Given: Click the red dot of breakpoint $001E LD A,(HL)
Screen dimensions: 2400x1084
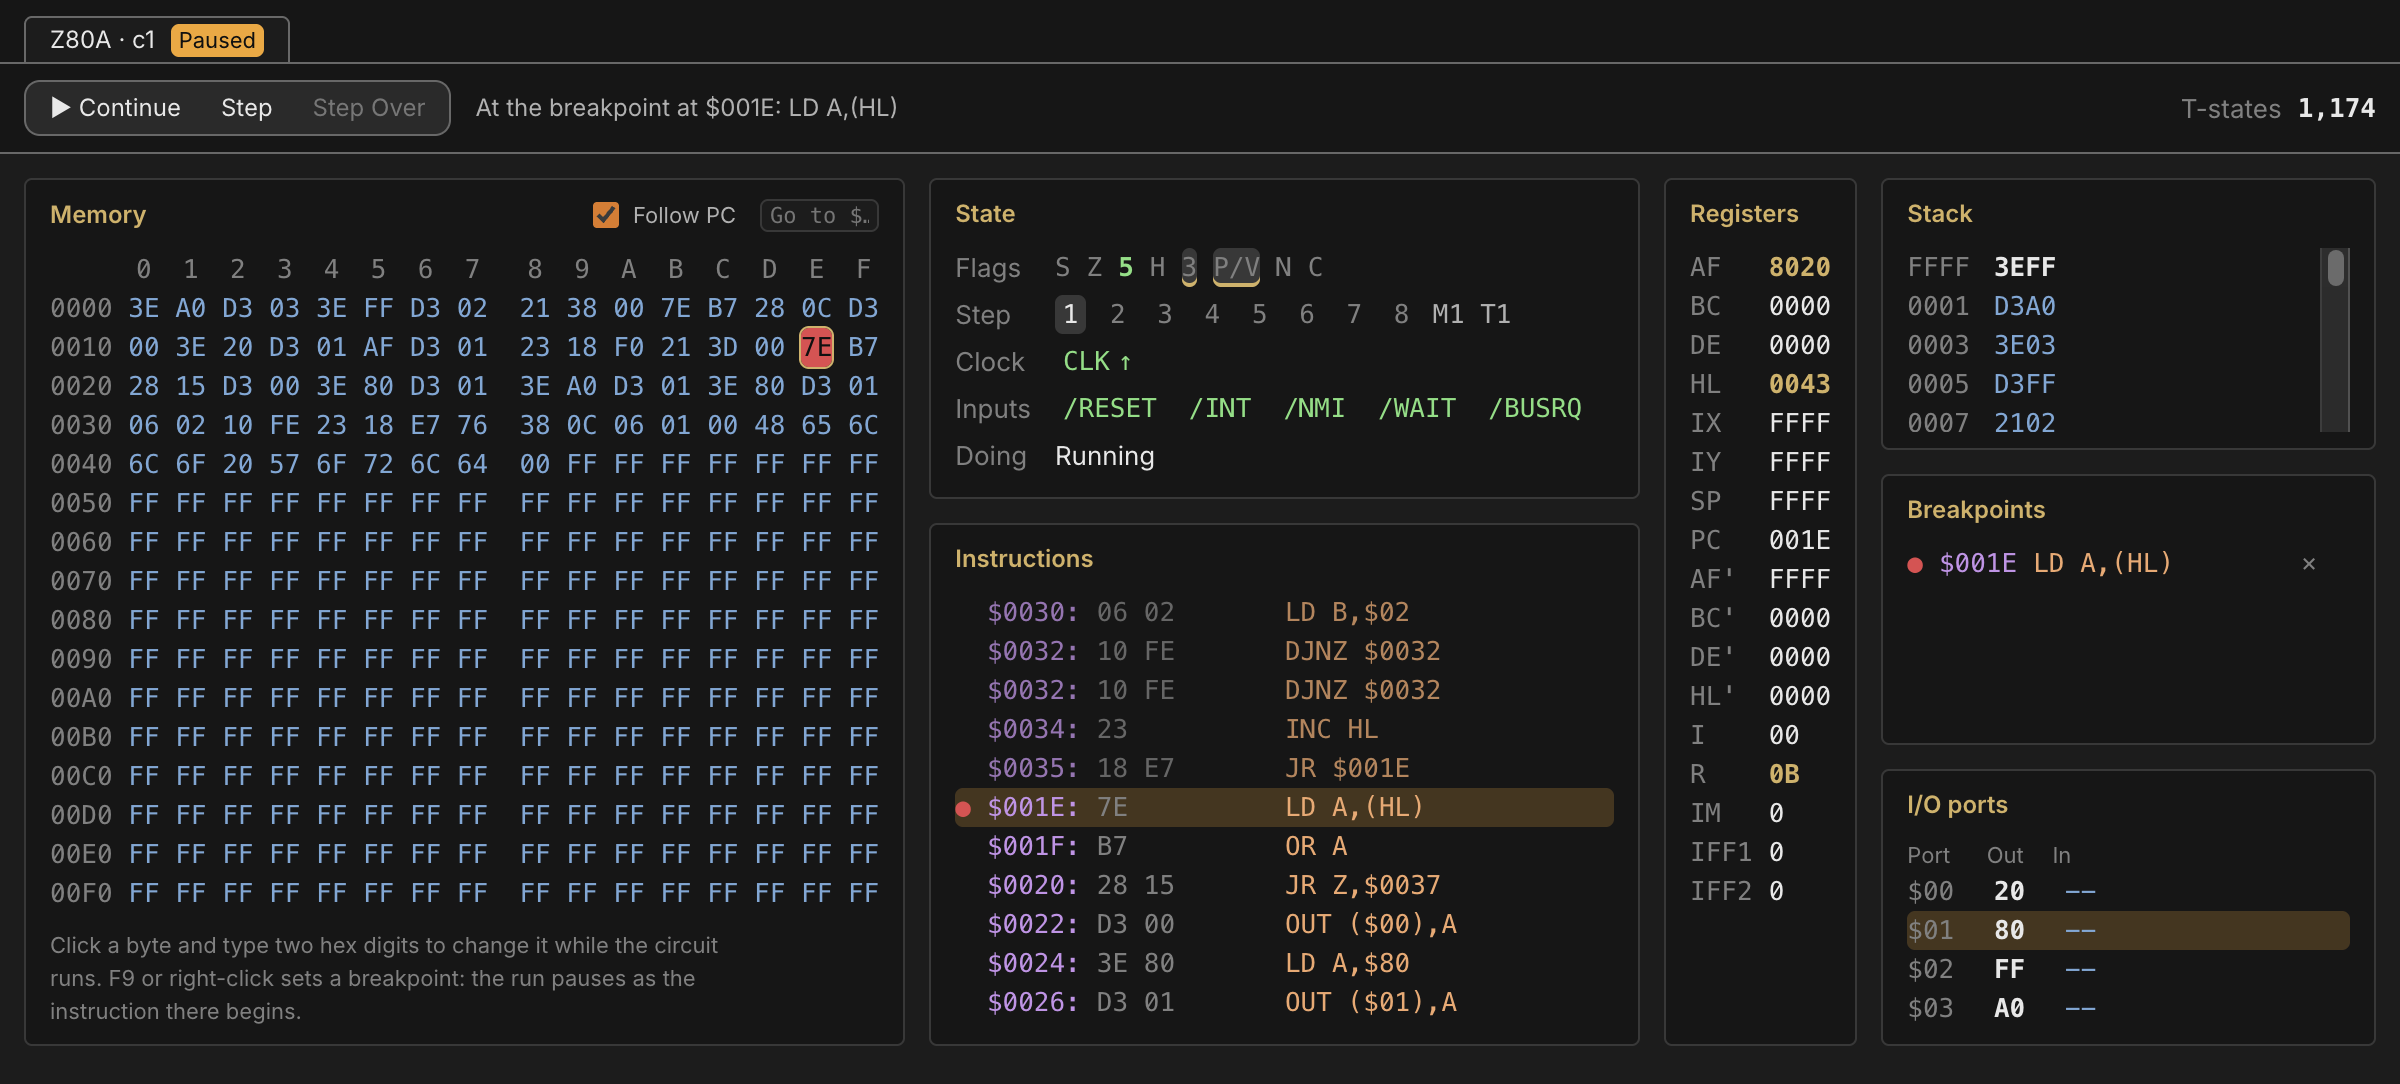Looking at the screenshot, I should [x=1915, y=565].
